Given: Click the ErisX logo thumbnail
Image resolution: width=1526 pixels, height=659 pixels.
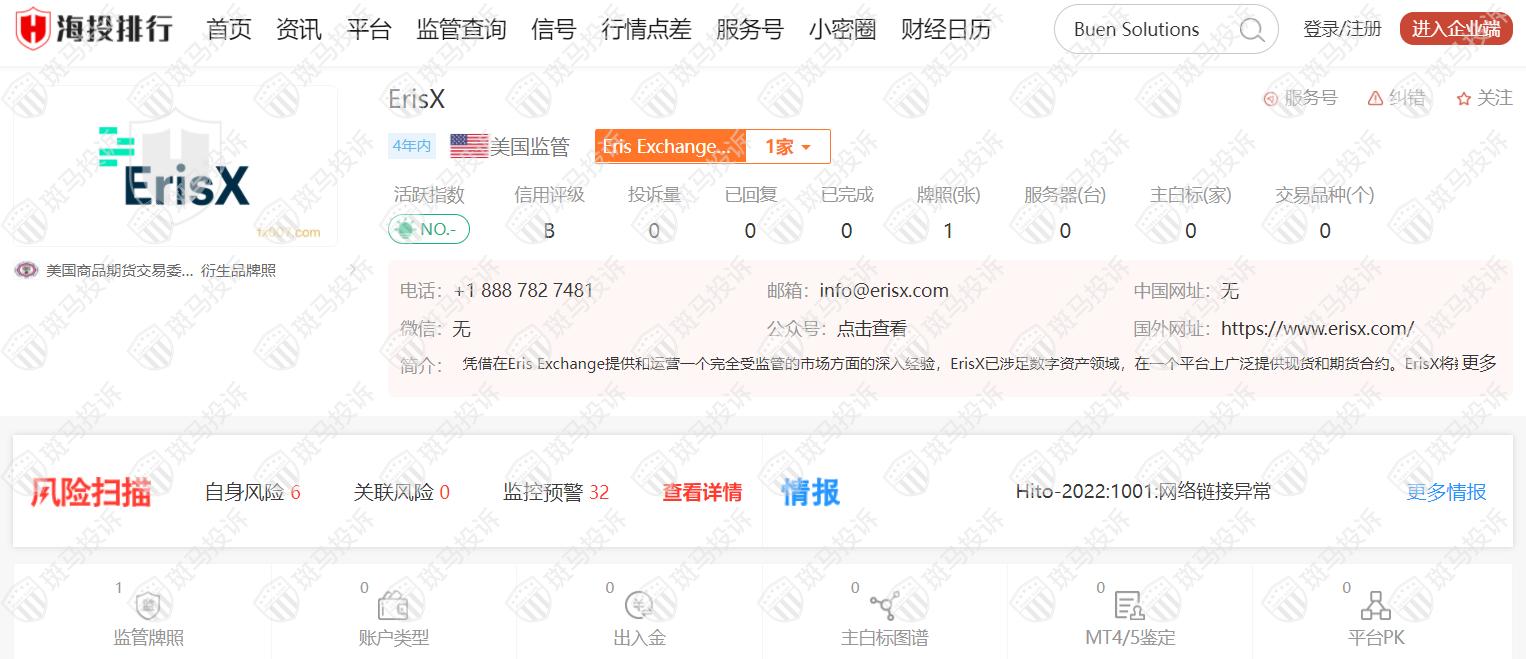Looking at the screenshot, I should click(x=176, y=166).
